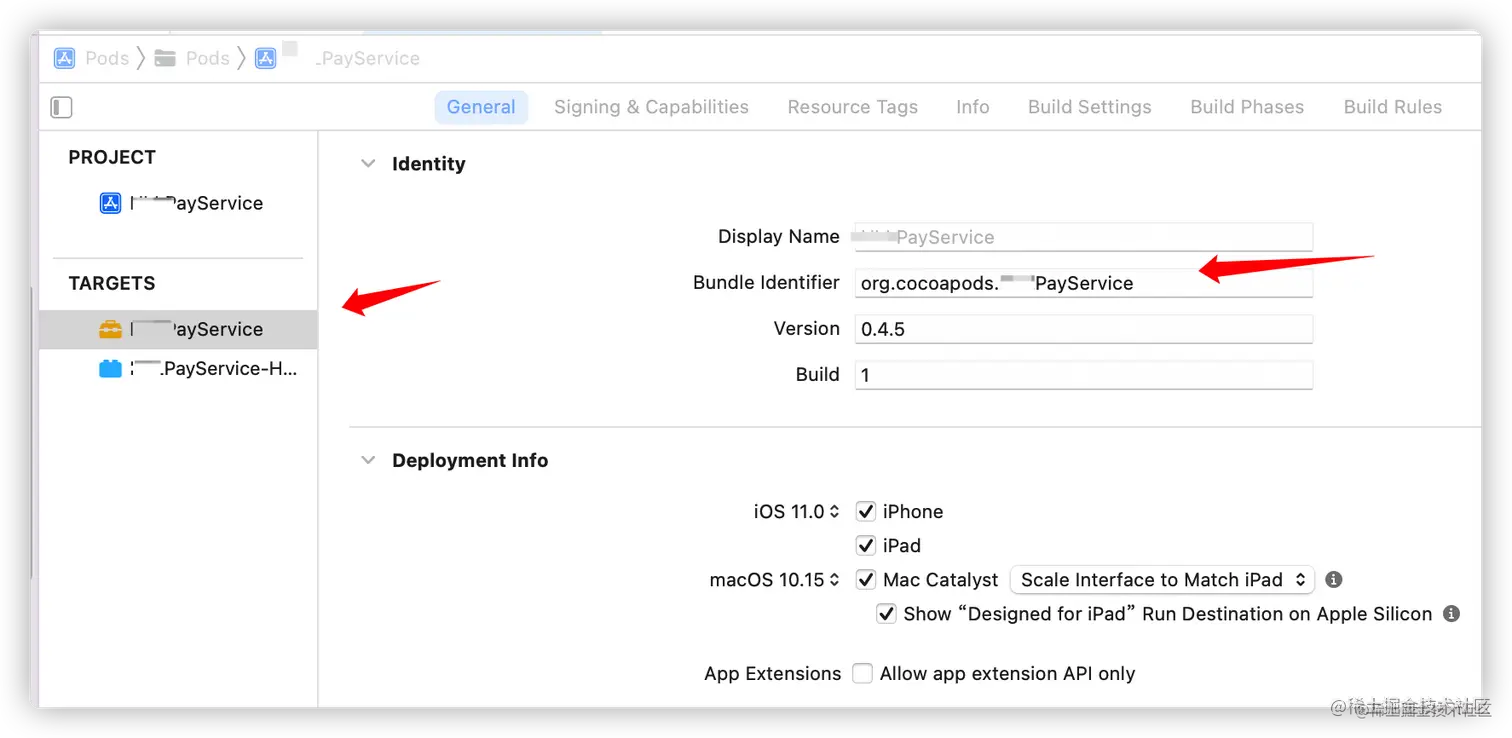Click the Pods folder icon in breadcrumb
The height and width of the screenshot is (738, 1512).
[165, 58]
